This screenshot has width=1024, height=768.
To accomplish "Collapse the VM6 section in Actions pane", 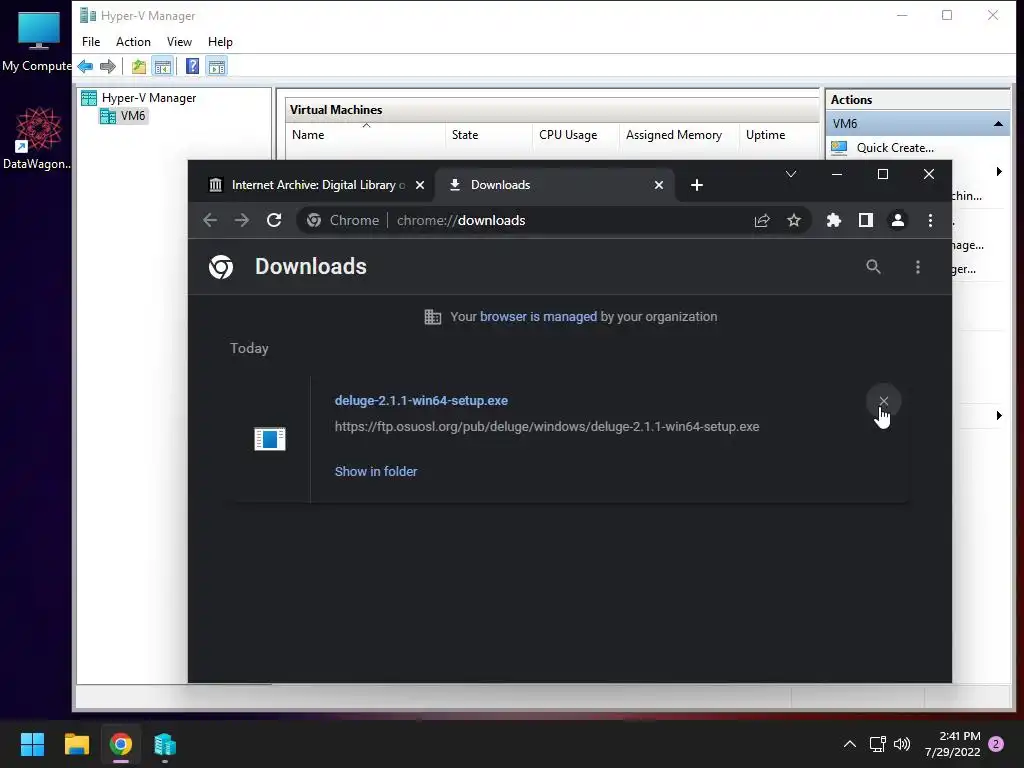I will [998, 123].
